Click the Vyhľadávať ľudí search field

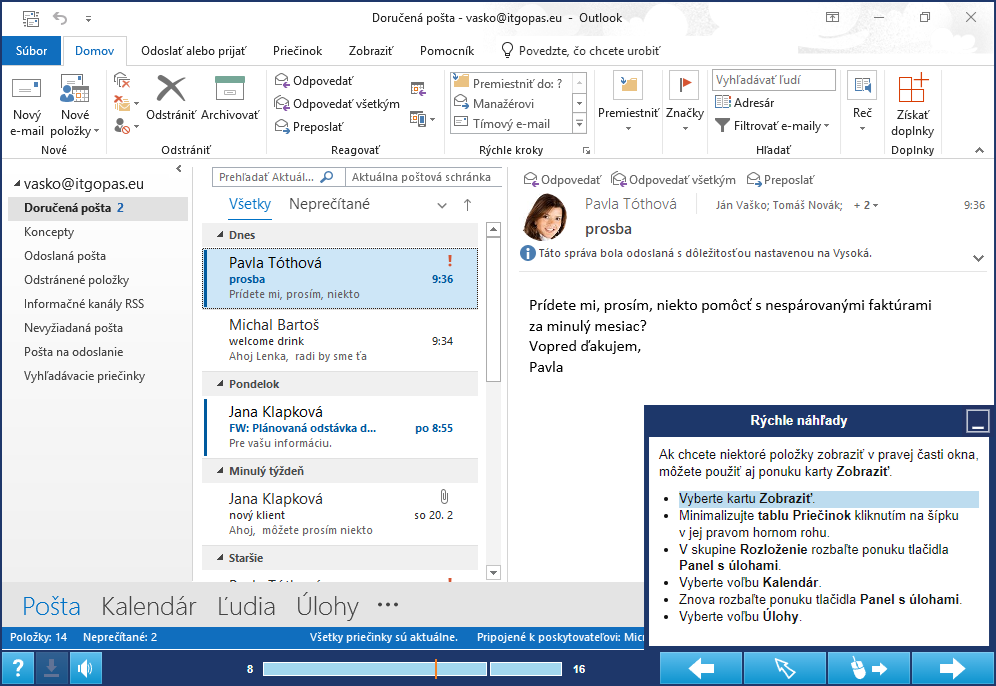click(774, 80)
